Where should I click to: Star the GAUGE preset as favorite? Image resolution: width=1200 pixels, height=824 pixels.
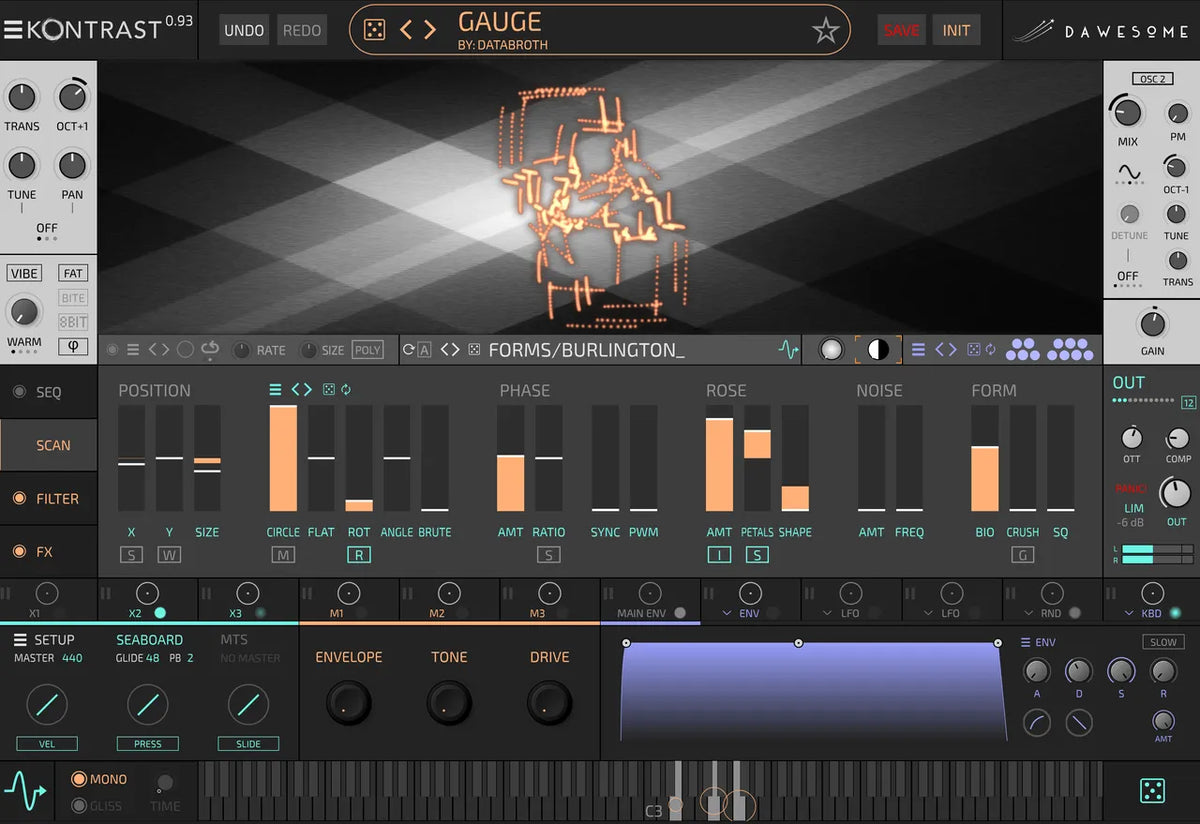click(825, 30)
